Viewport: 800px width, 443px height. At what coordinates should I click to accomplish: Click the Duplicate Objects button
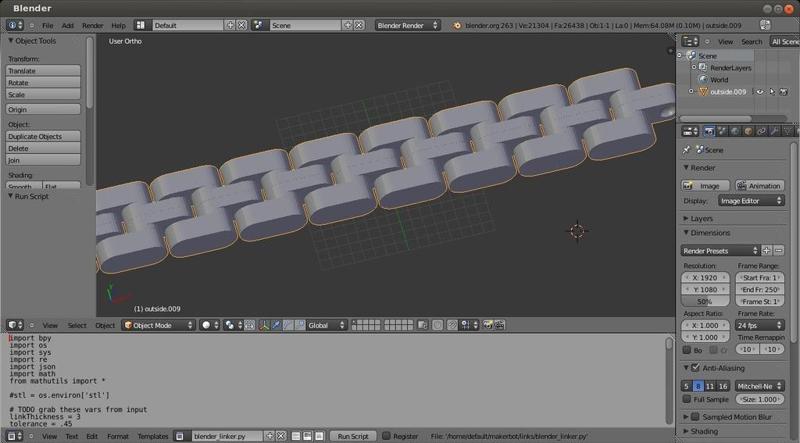click(42, 136)
